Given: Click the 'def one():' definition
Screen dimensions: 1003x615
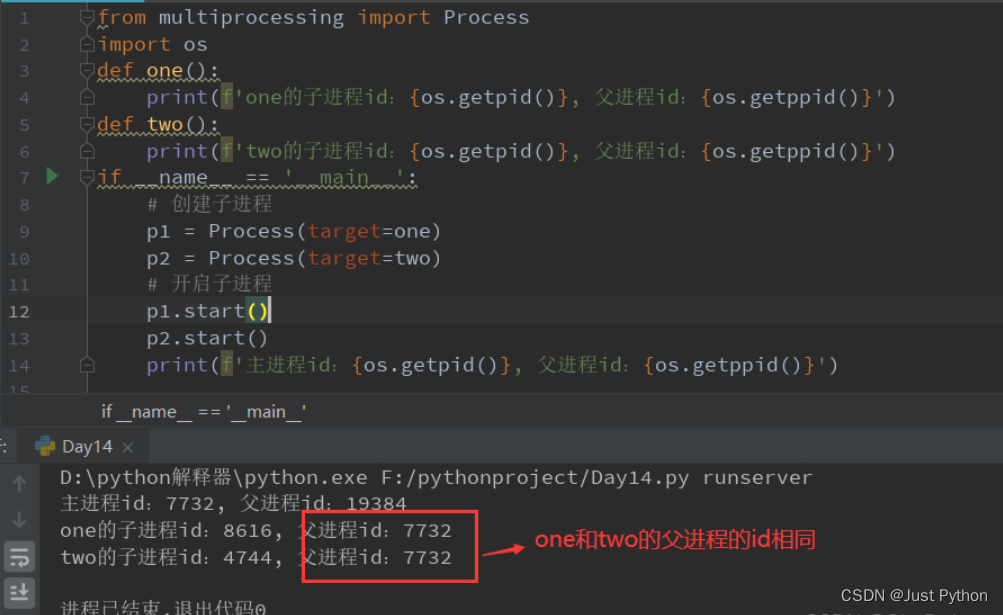Looking at the screenshot, I should [158, 70].
